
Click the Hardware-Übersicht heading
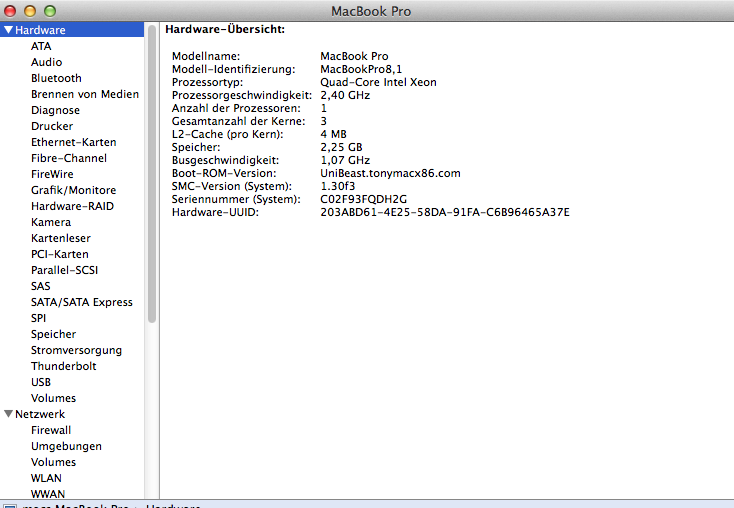tap(225, 29)
